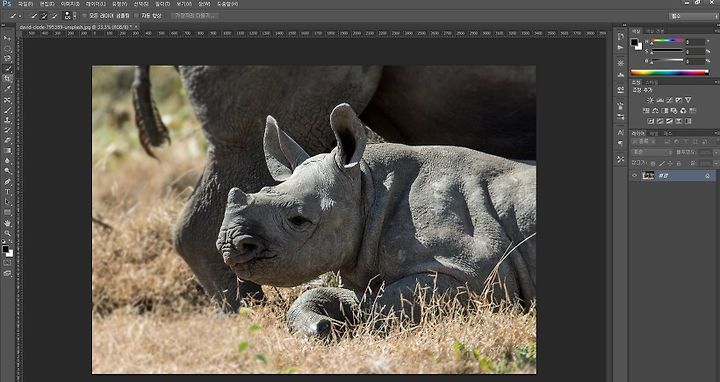This screenshot has height=382, width=720.
Task: Click the toolbox foreground color swatch
Action: click(x=5, y=249)
